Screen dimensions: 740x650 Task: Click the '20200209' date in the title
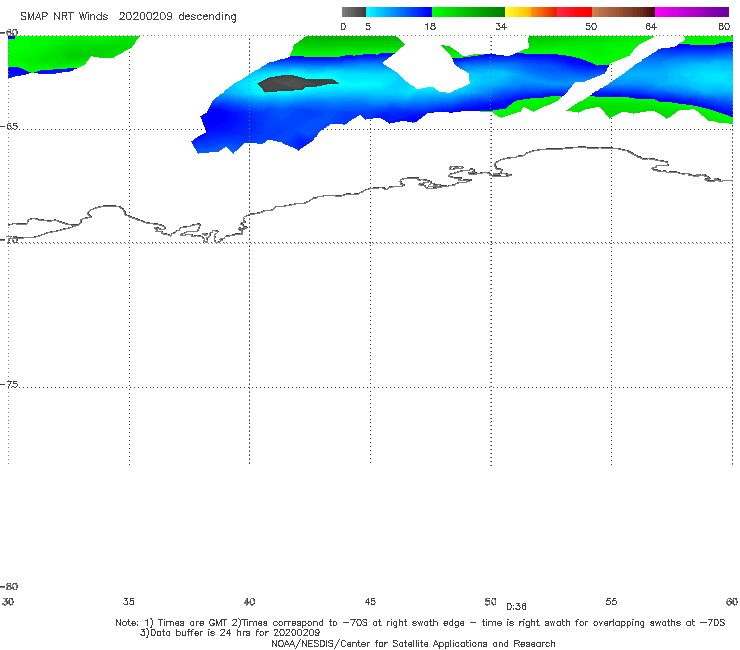145,16
